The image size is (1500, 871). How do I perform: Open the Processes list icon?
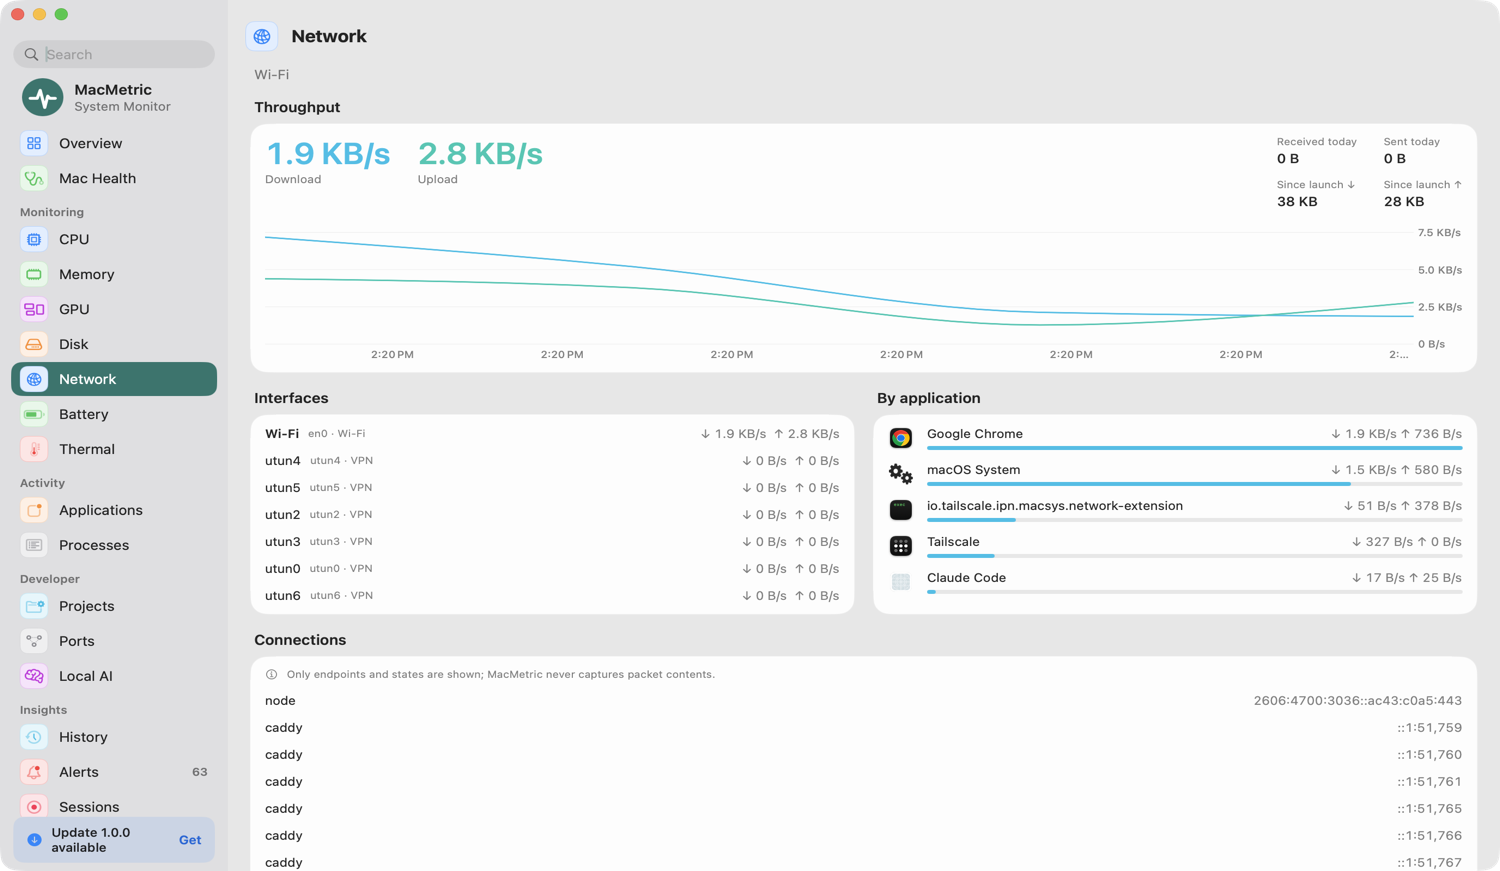pyautogui.click(x=34, y=545)
